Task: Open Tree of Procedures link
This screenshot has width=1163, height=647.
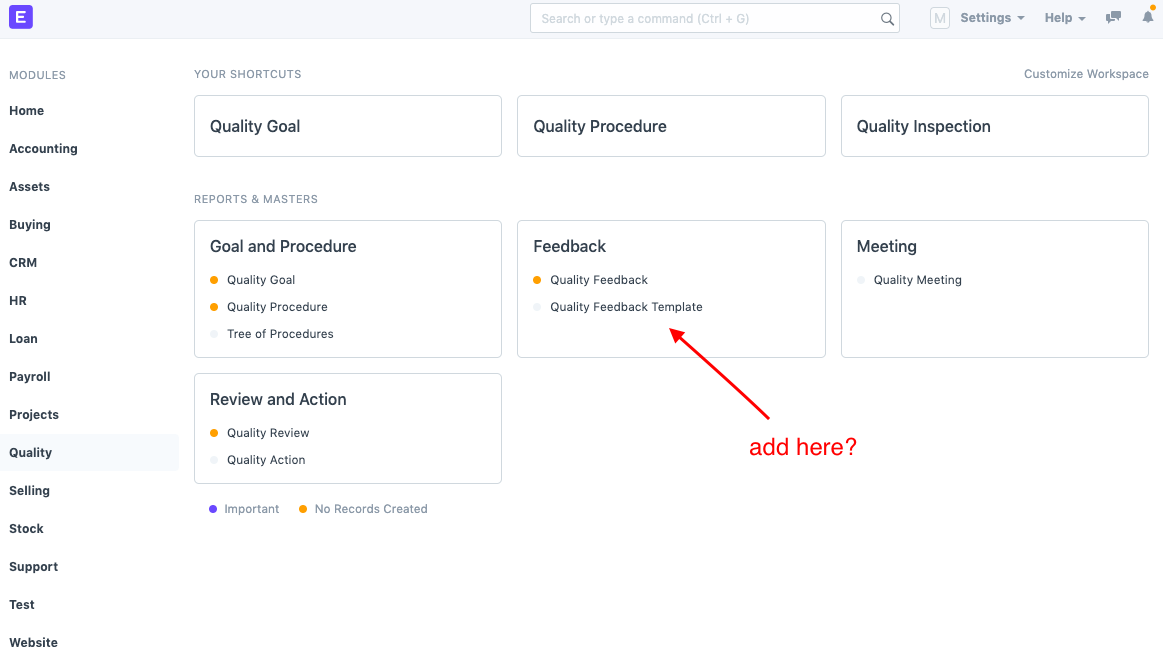Action: pos(280,334)
